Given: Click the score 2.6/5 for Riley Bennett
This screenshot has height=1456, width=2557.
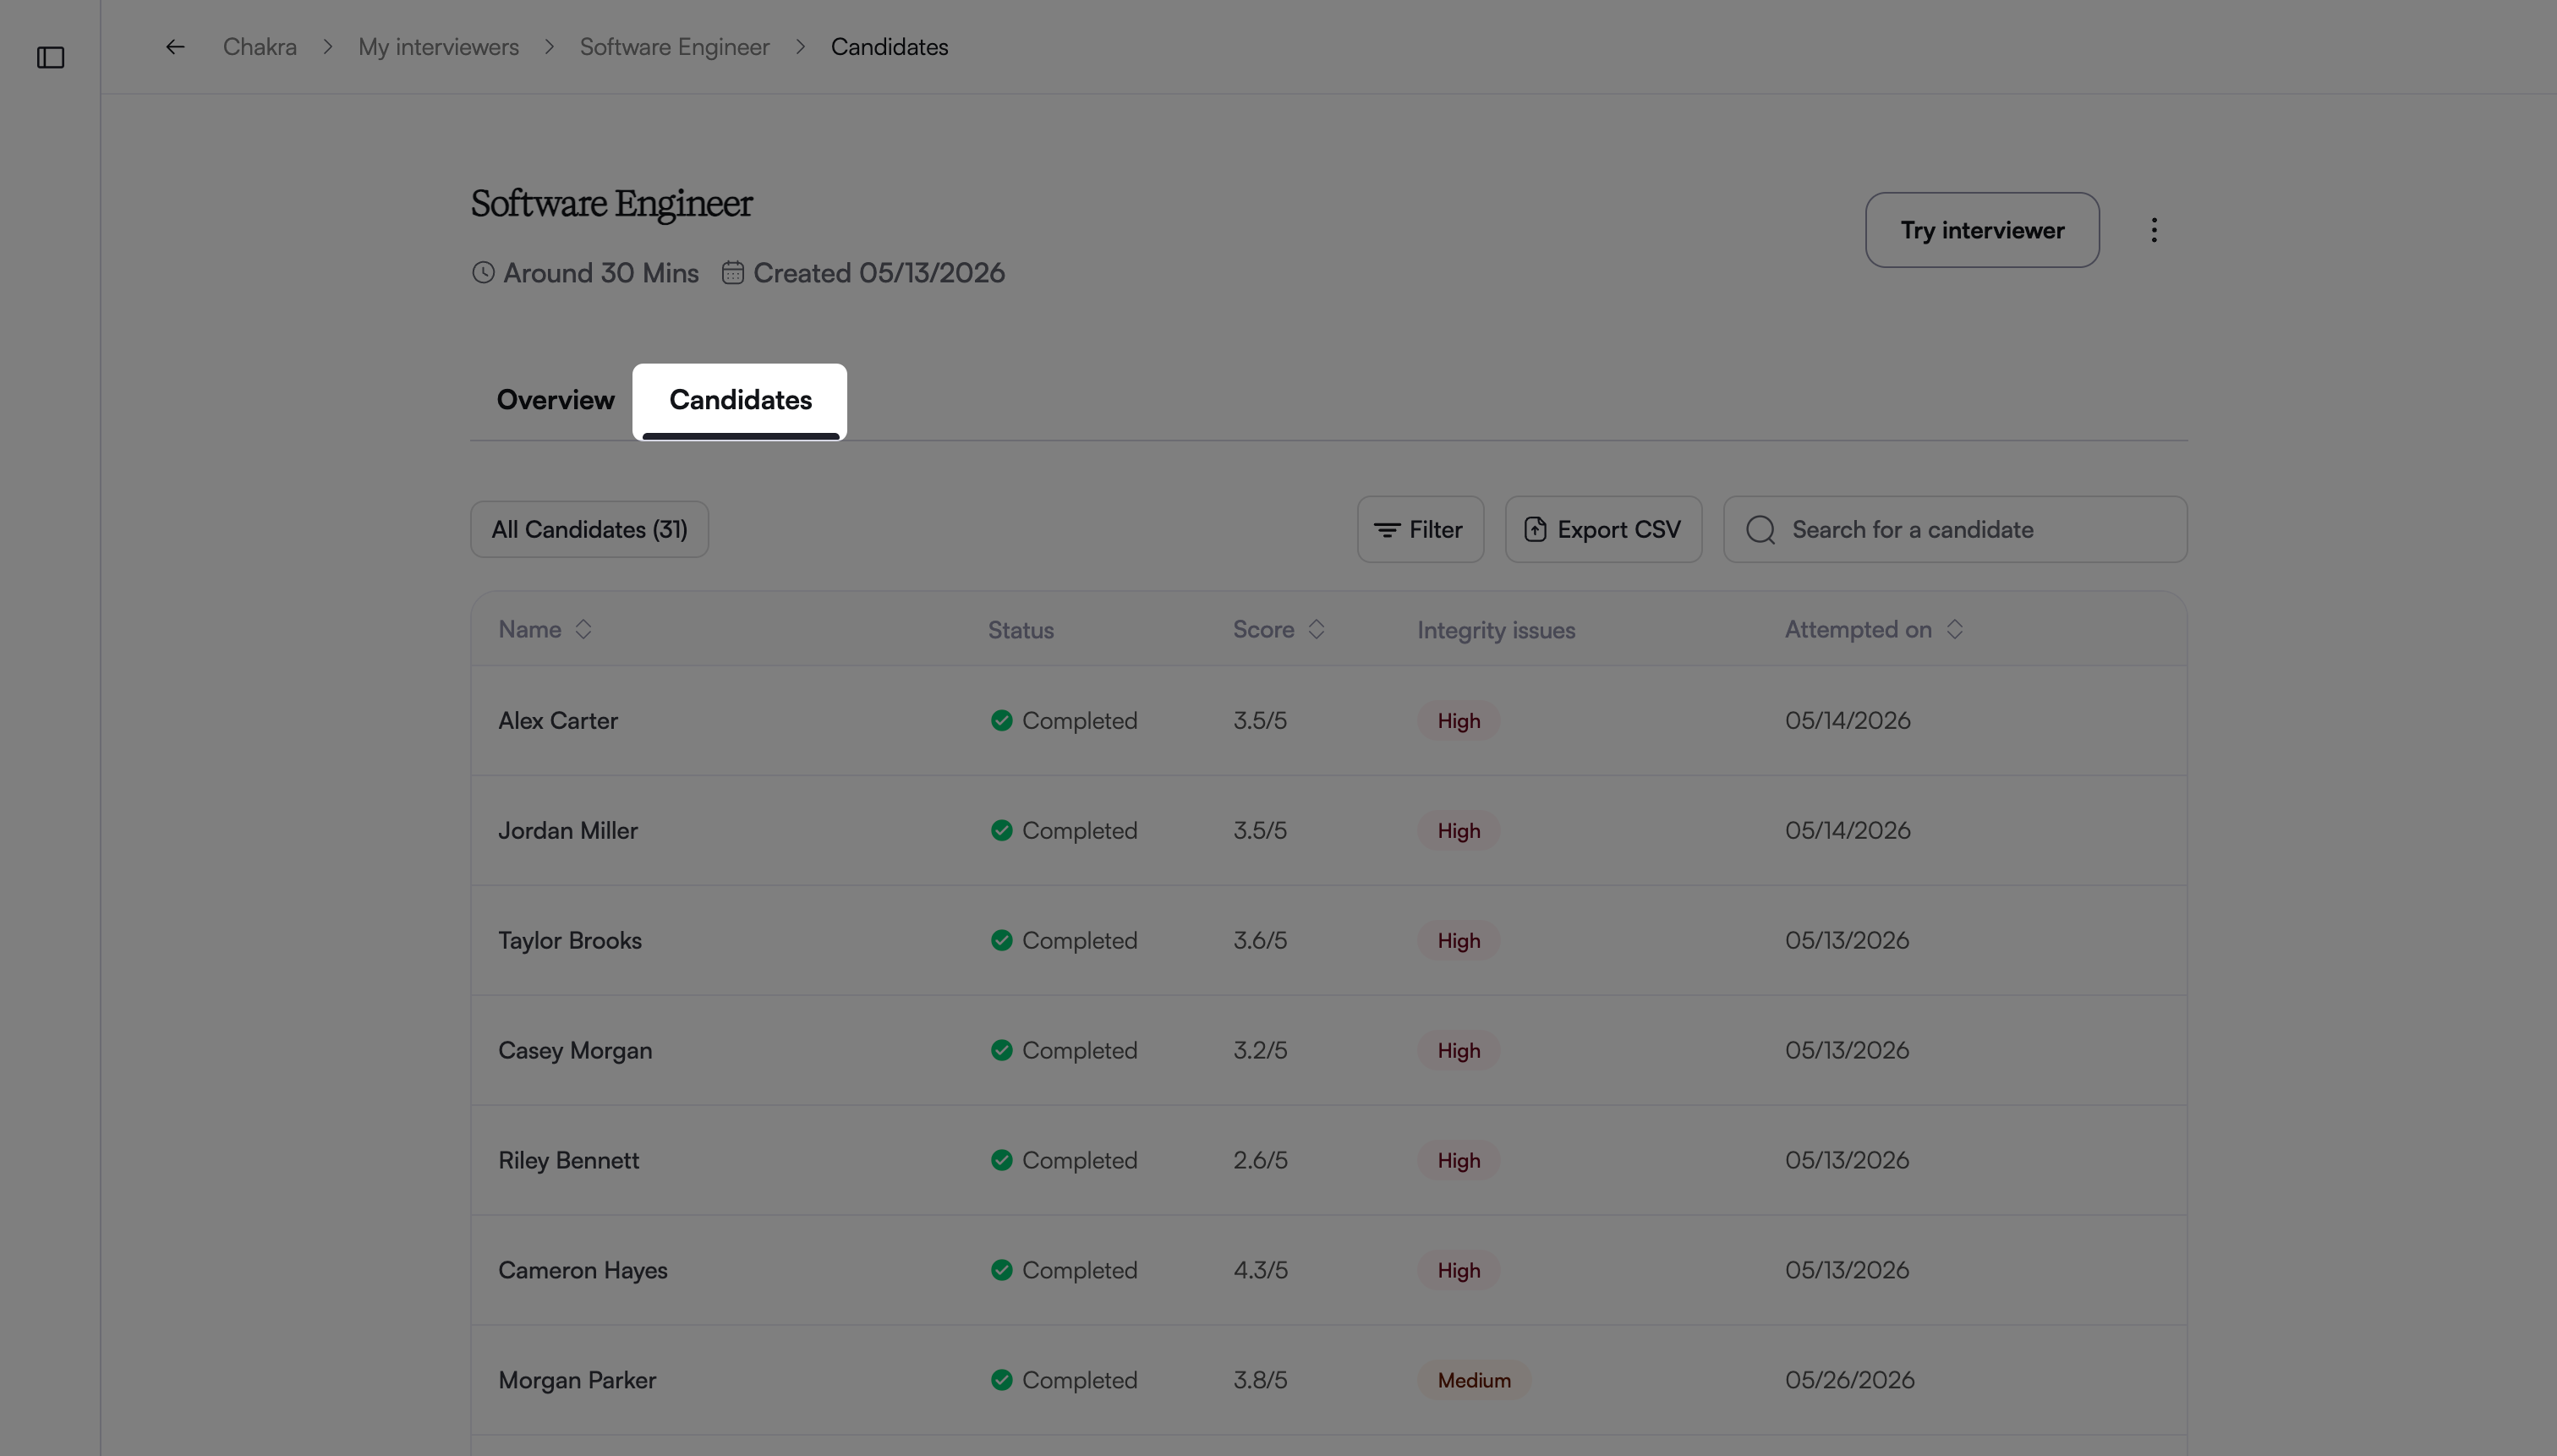Looking at the screenshot, I should coord(1260,1161).
